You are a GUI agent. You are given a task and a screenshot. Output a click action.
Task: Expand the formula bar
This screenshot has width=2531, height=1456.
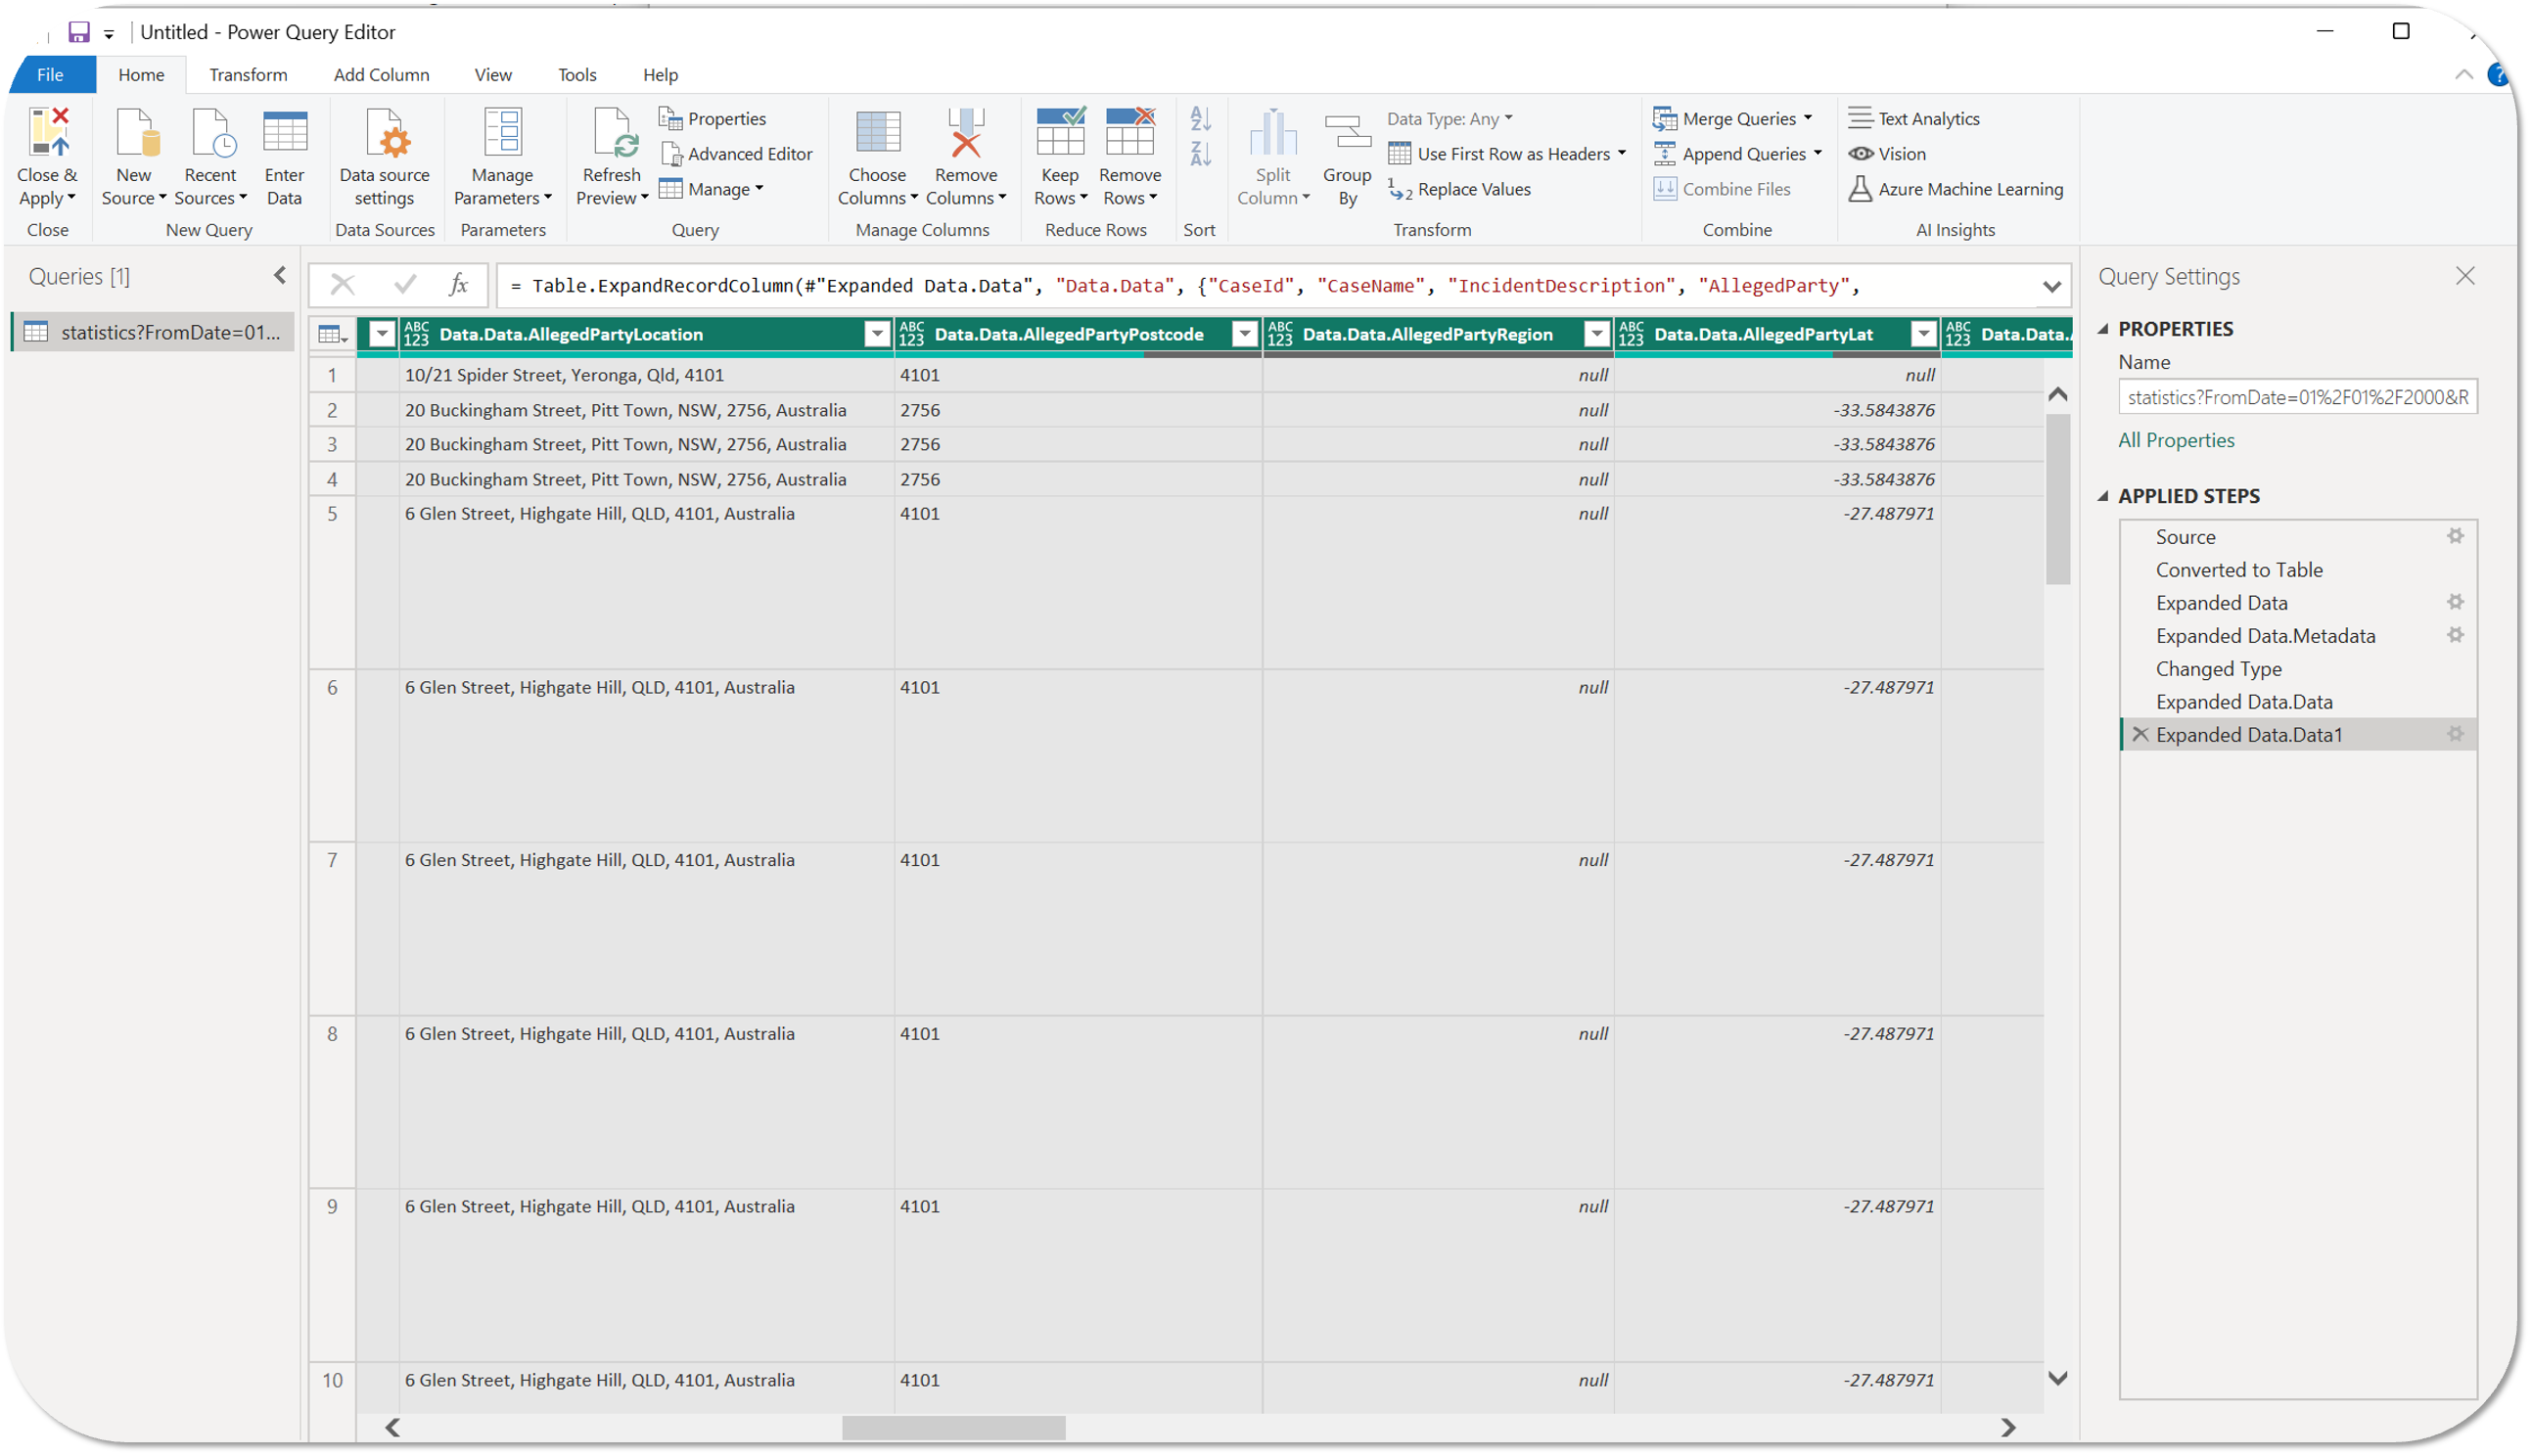2051,287
